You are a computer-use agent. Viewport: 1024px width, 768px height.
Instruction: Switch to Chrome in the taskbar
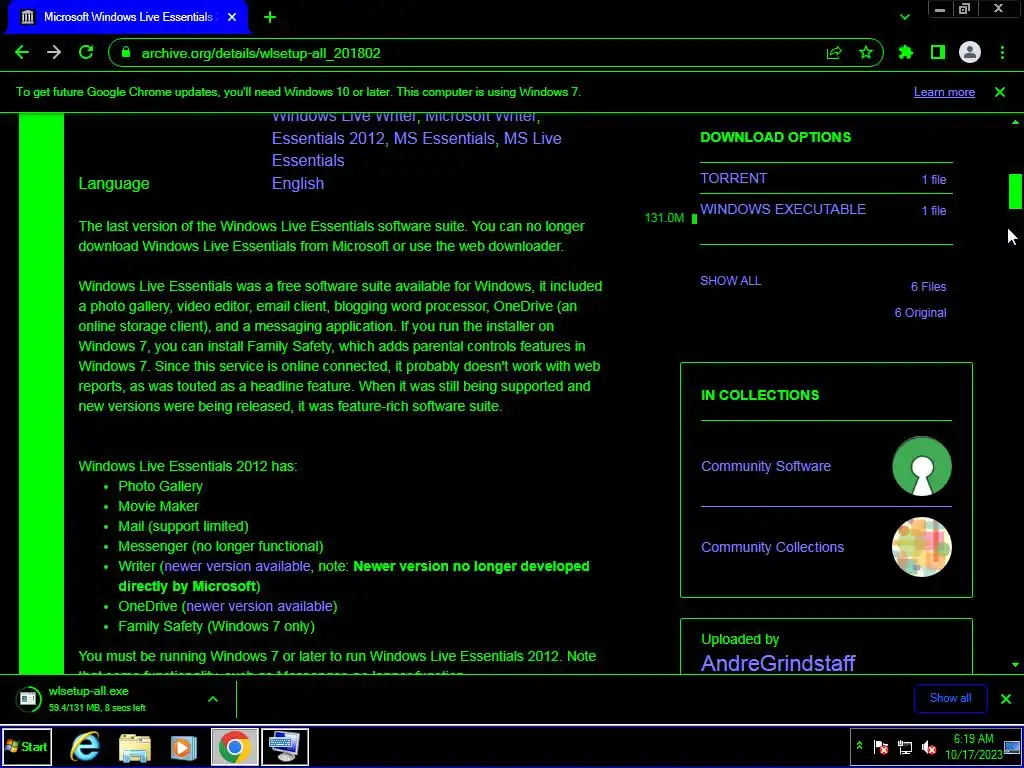tap(234, 746)
